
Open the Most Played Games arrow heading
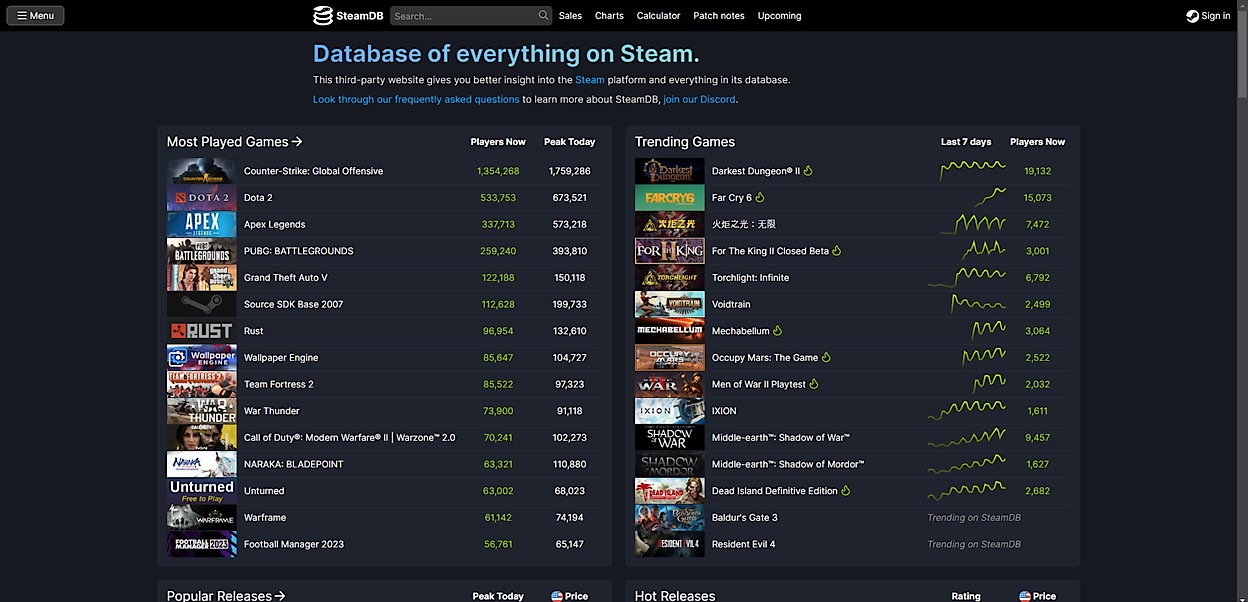pos(235,142)
